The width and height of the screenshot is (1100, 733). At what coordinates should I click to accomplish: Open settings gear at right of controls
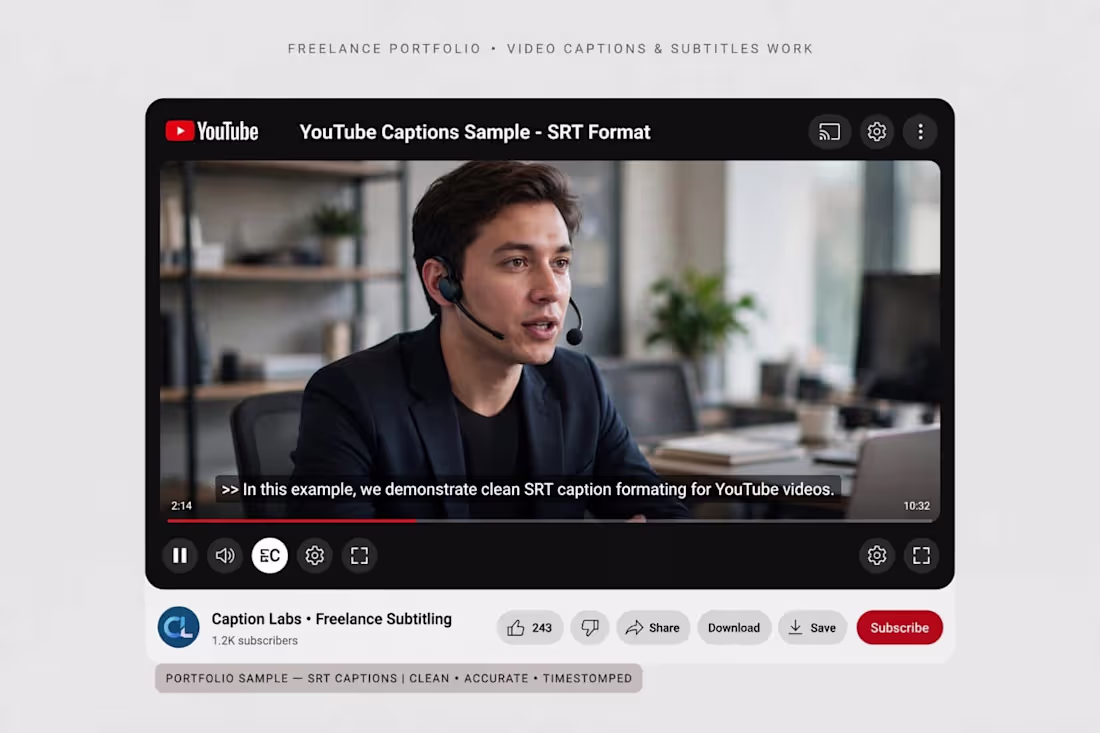[877, 556]
